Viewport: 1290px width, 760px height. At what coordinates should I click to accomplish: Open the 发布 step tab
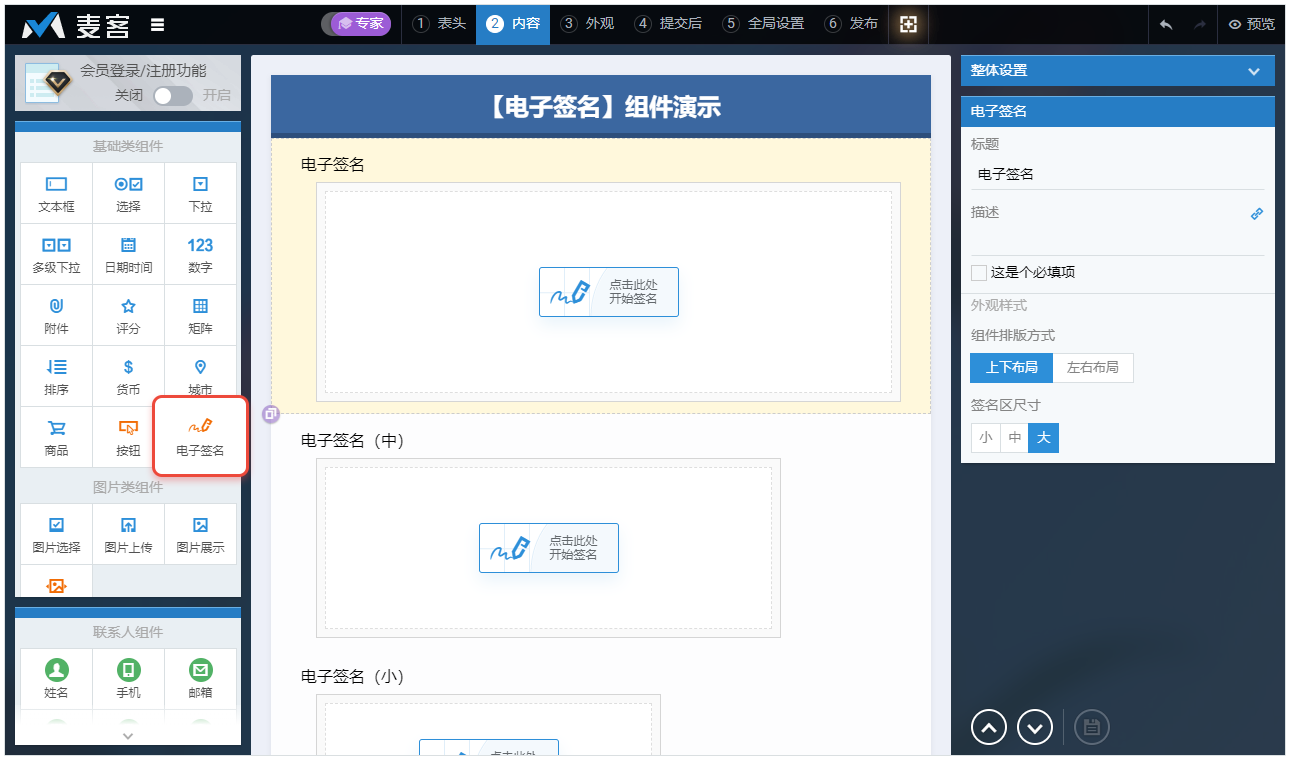click(852, 24)
